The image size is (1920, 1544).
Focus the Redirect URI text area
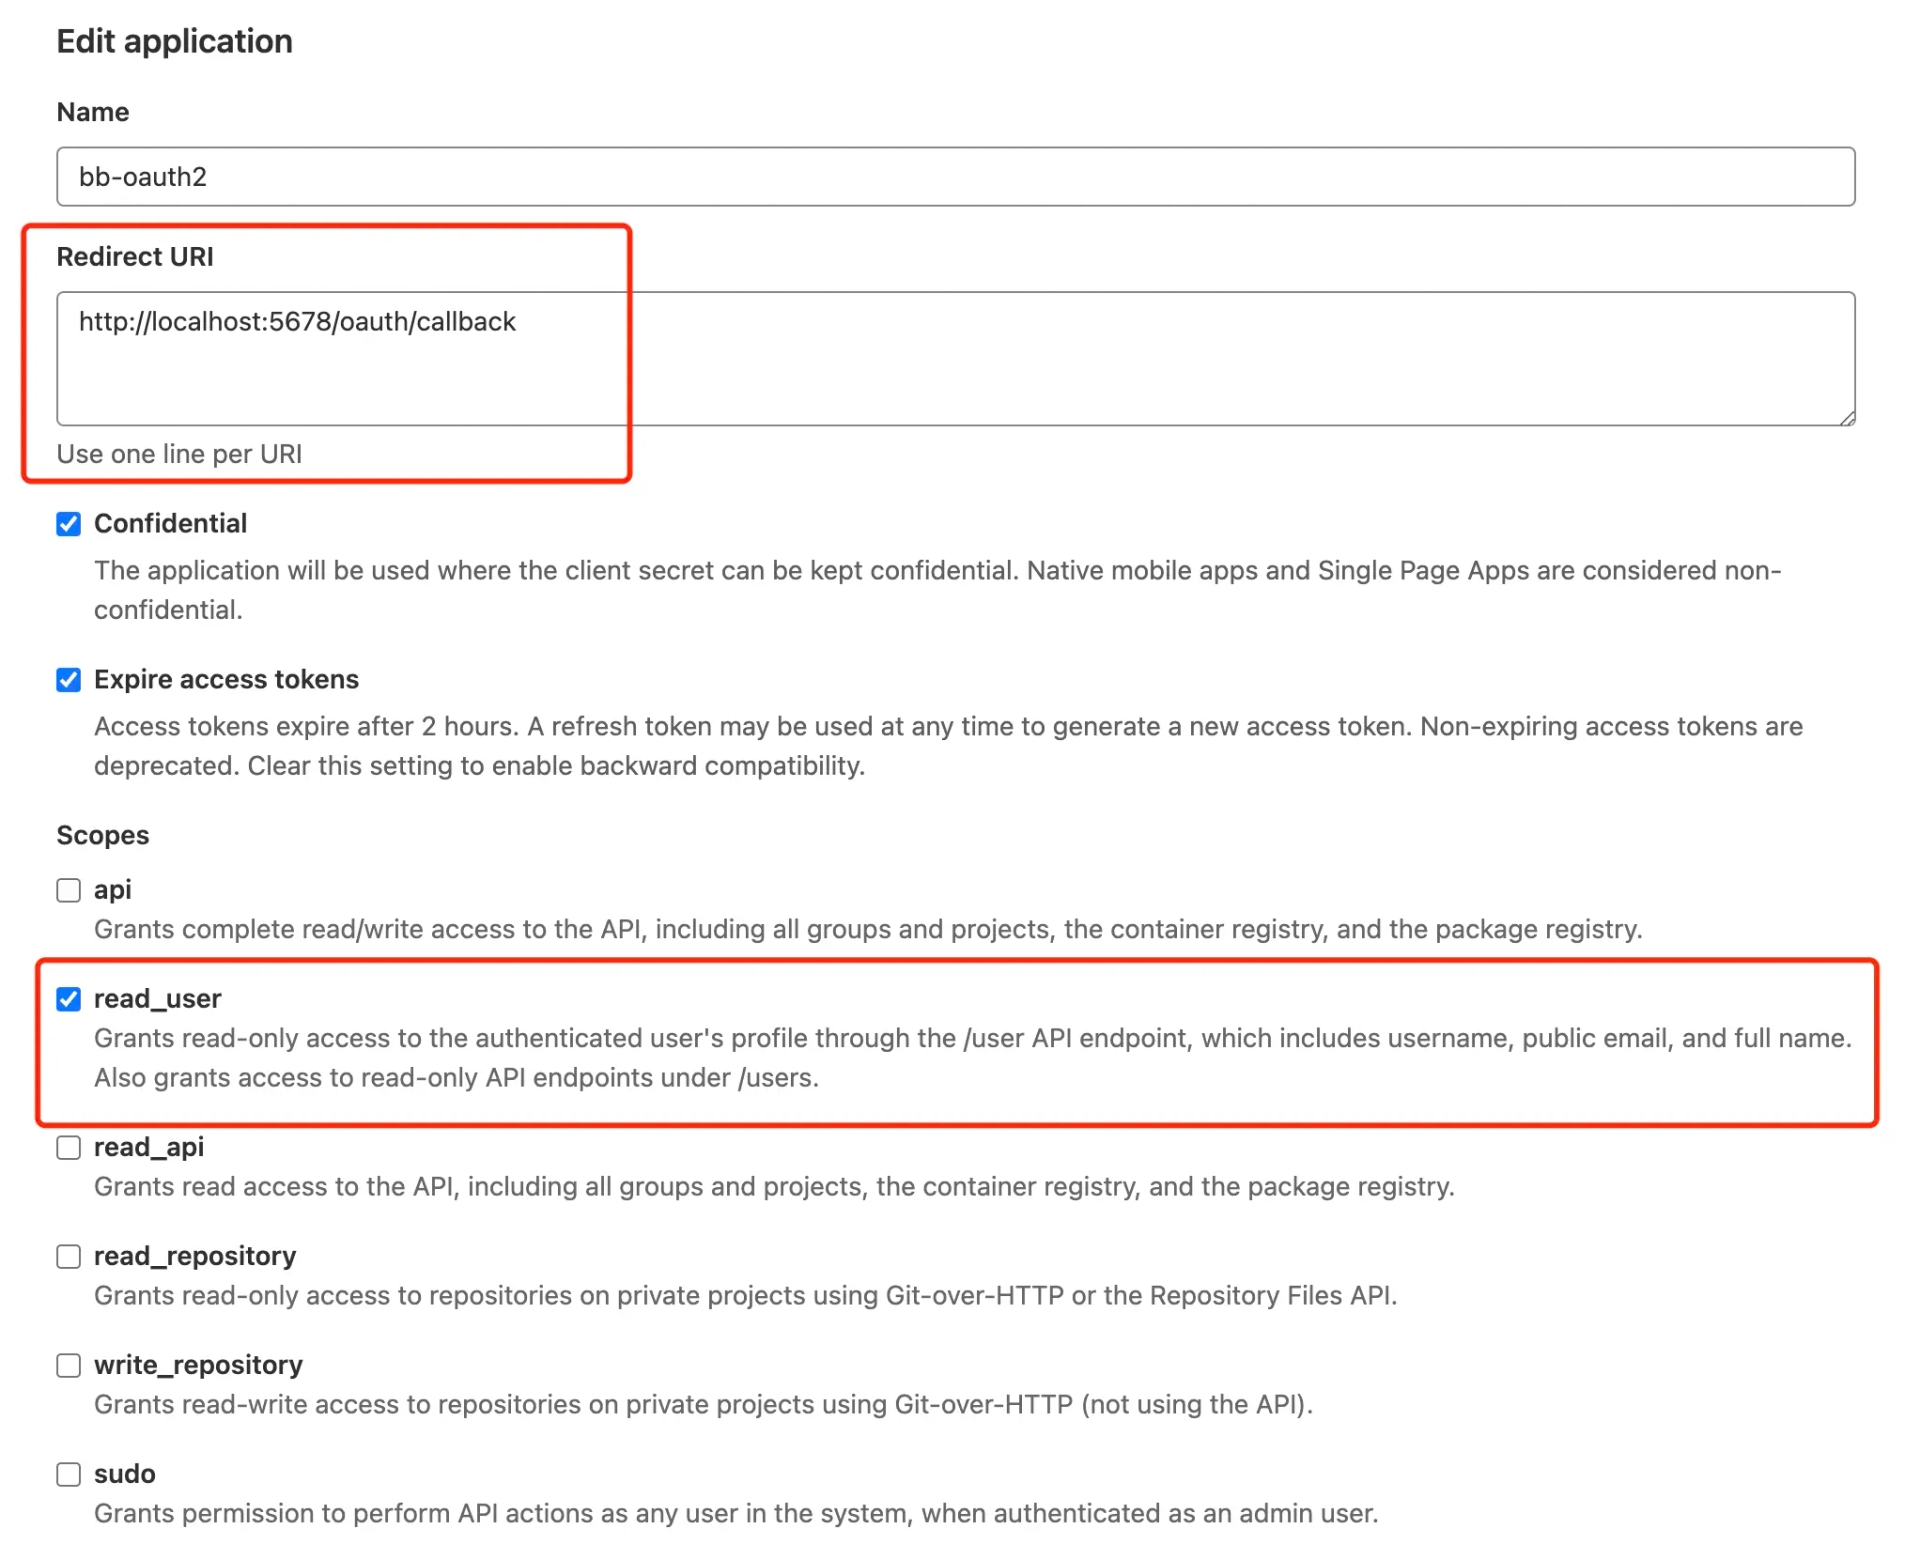(x=955, y=359)
